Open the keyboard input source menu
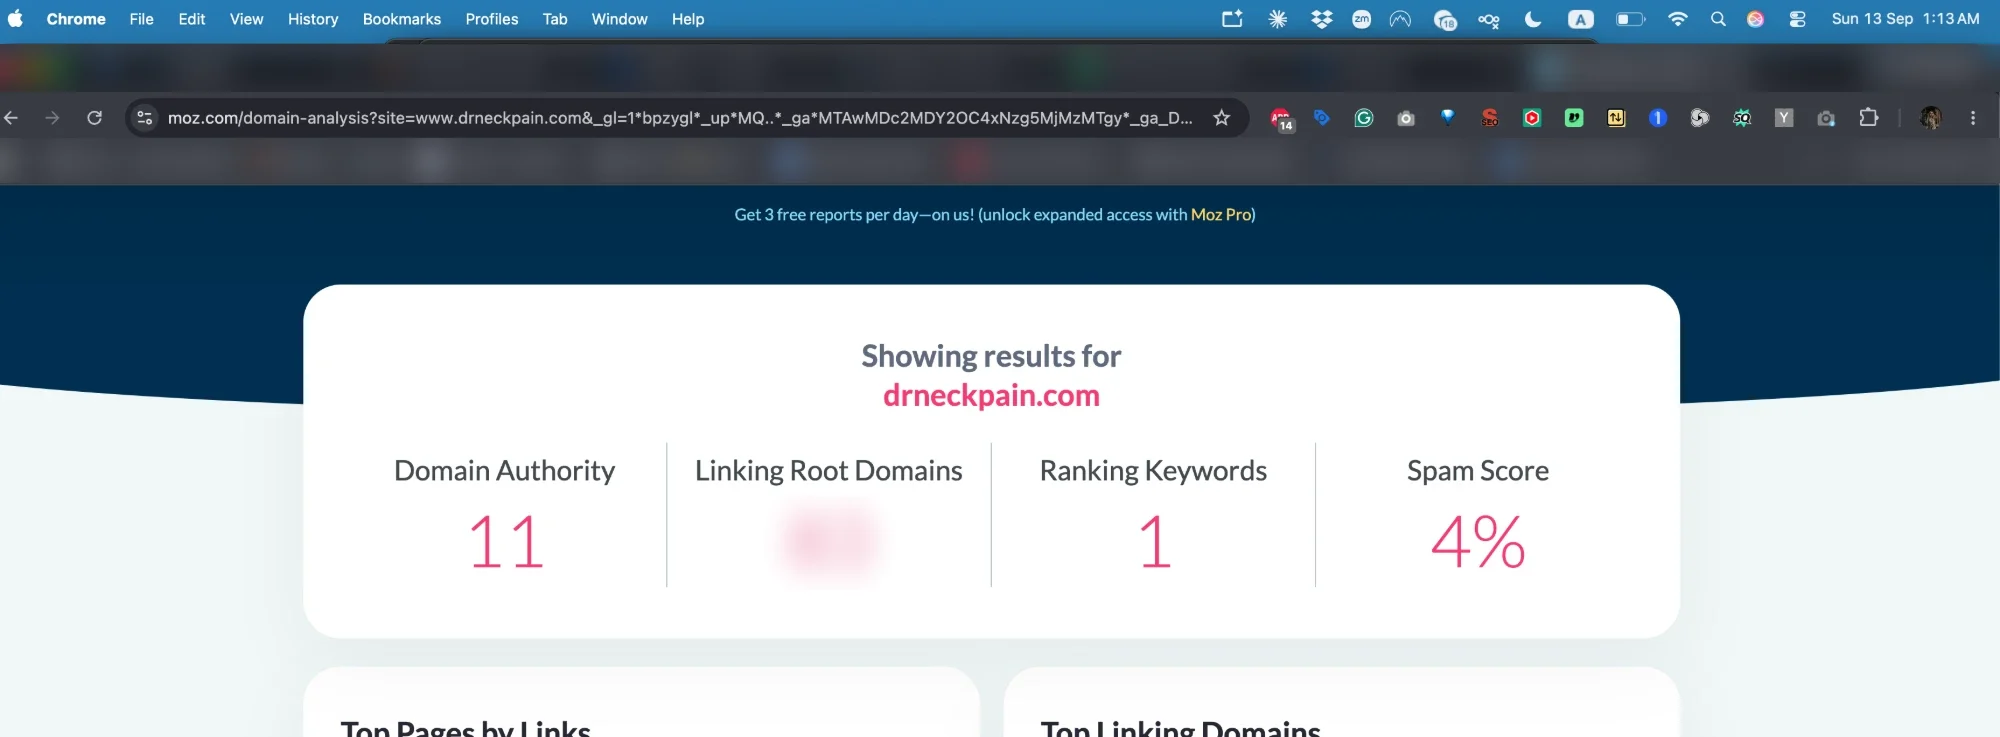The height and width of the screenshot is (737, 2000). 1581,19
